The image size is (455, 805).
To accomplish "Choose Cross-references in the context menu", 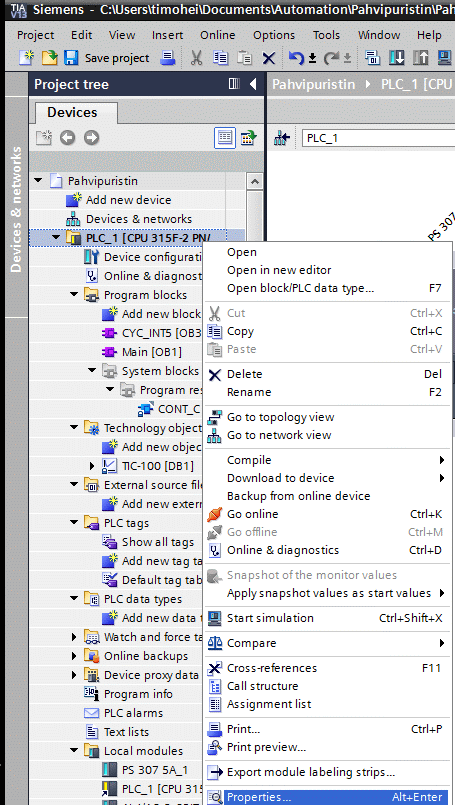I will pos(325,668).
